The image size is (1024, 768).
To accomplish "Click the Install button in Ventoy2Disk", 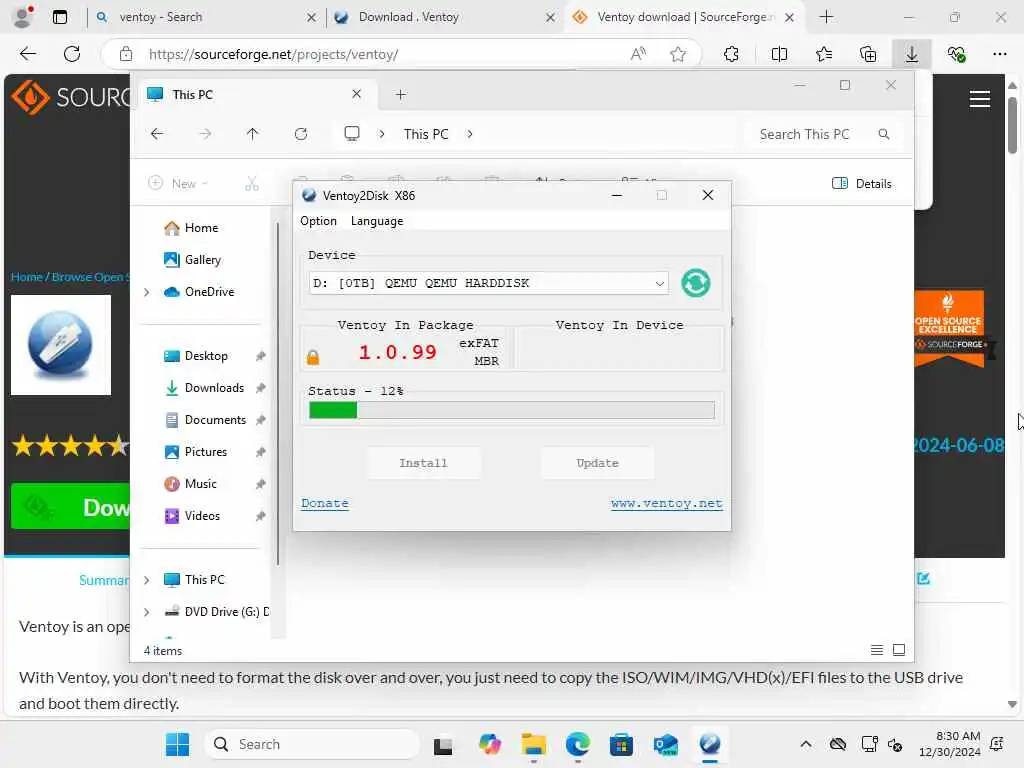I will [423, 463].
